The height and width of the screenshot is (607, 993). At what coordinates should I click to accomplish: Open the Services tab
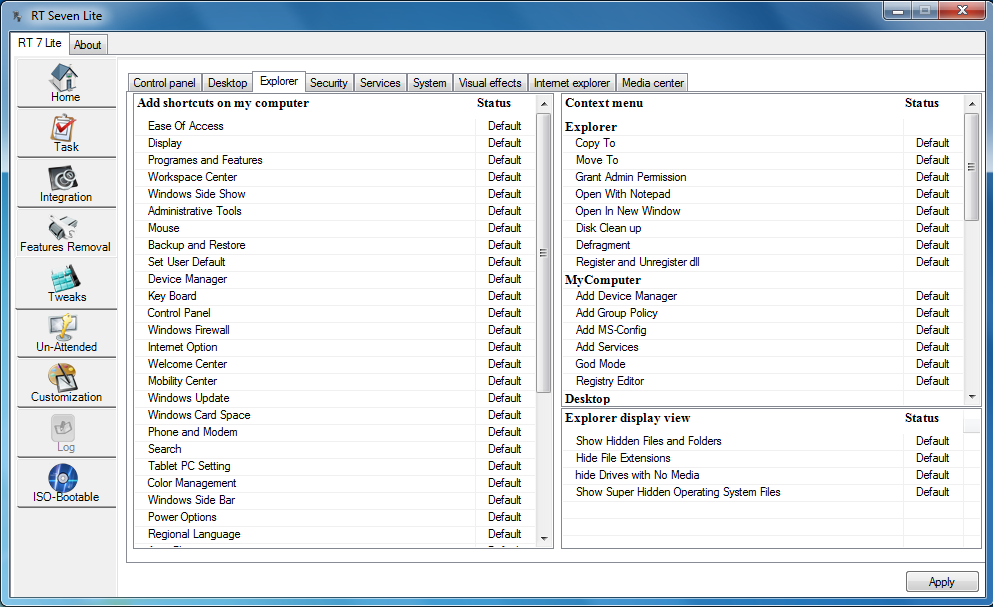pos(380,83)
